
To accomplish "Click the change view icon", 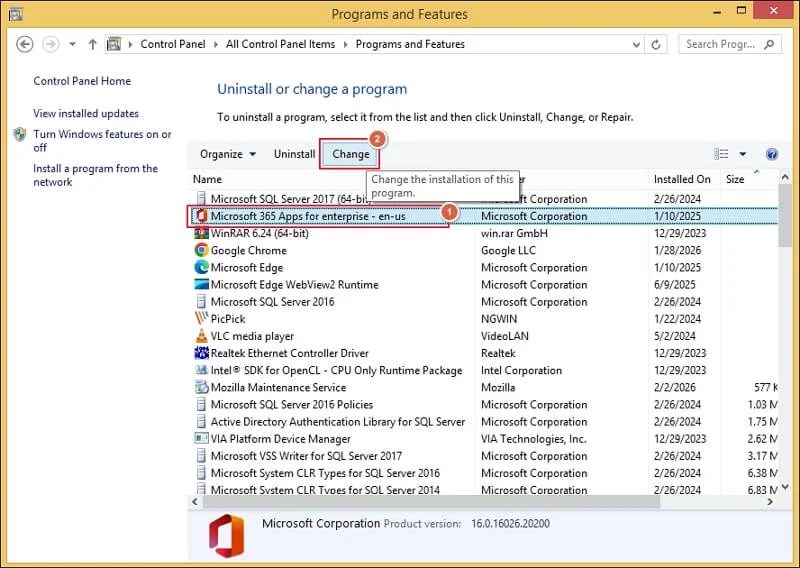I will coord(721,154).
